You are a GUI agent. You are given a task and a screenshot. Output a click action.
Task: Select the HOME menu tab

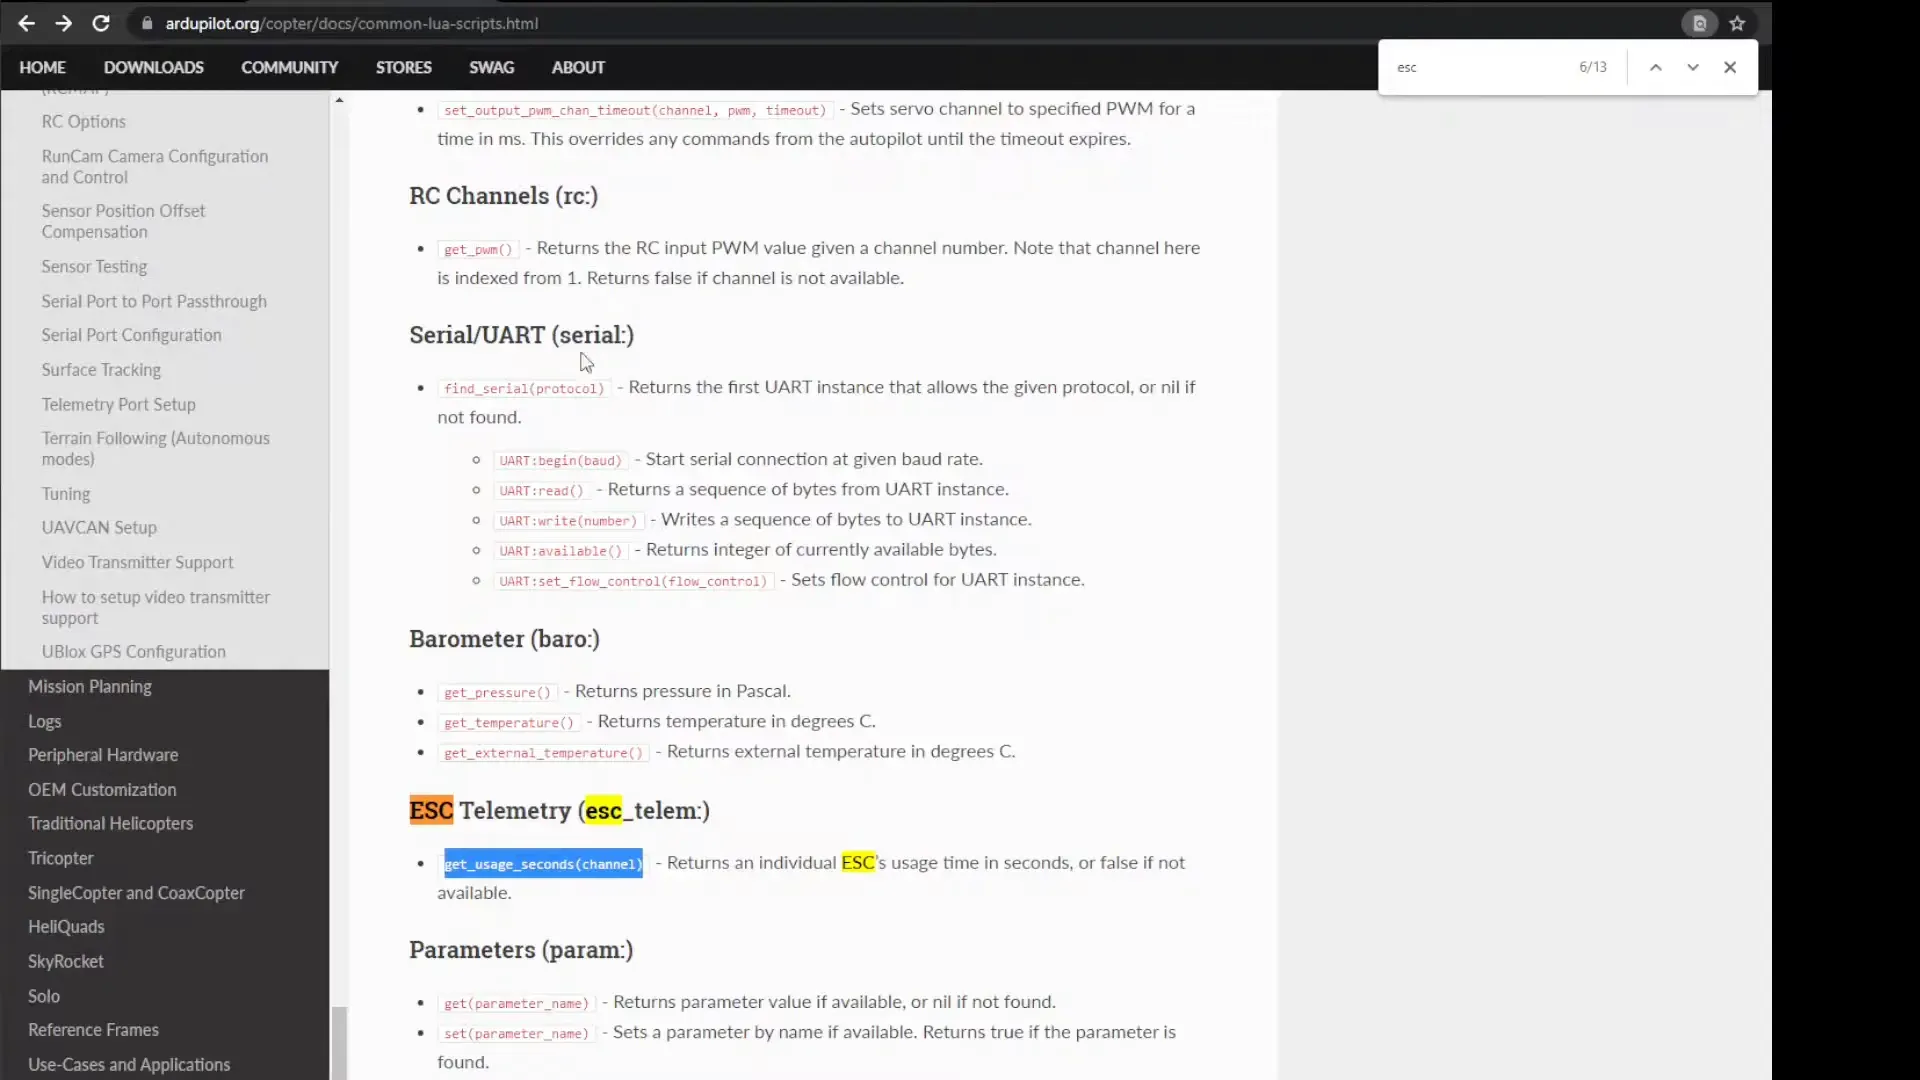pyautogui.click(x=42, y=67)
